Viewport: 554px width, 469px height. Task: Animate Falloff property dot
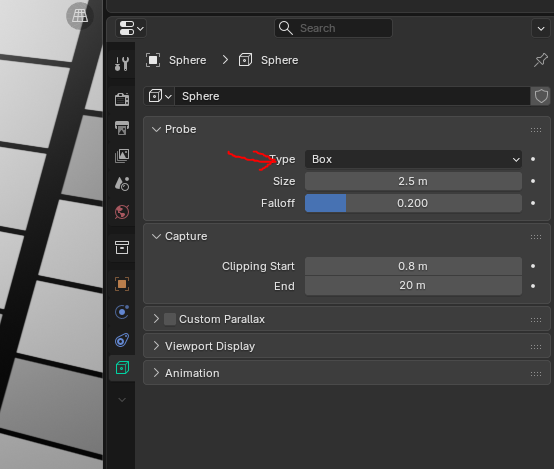(533, 203)
